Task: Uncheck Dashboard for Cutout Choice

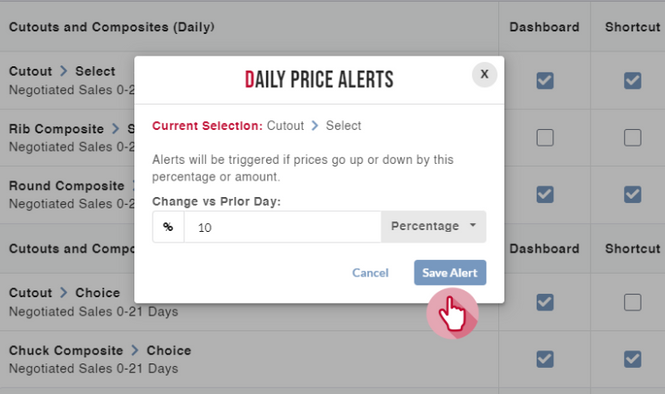Action: tap(545, 302)
